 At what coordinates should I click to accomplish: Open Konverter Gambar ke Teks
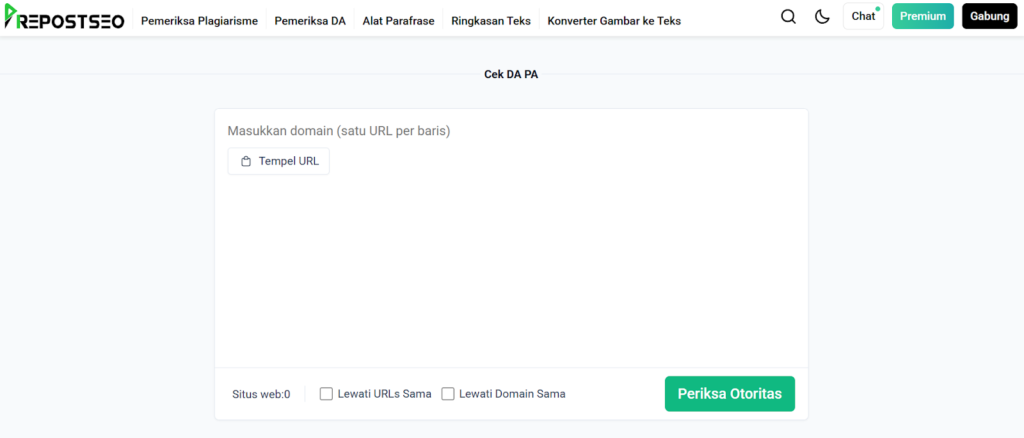click(614, 20)
